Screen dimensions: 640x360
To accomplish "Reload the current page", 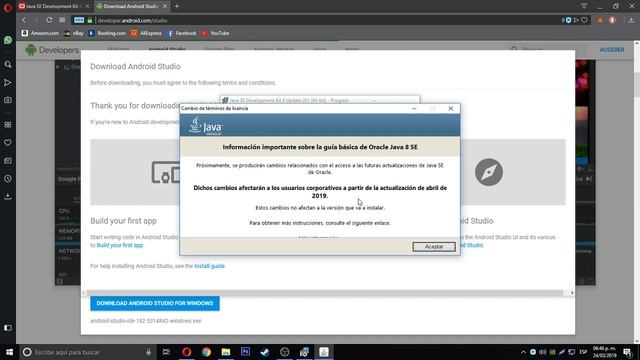I will (49, 20).
